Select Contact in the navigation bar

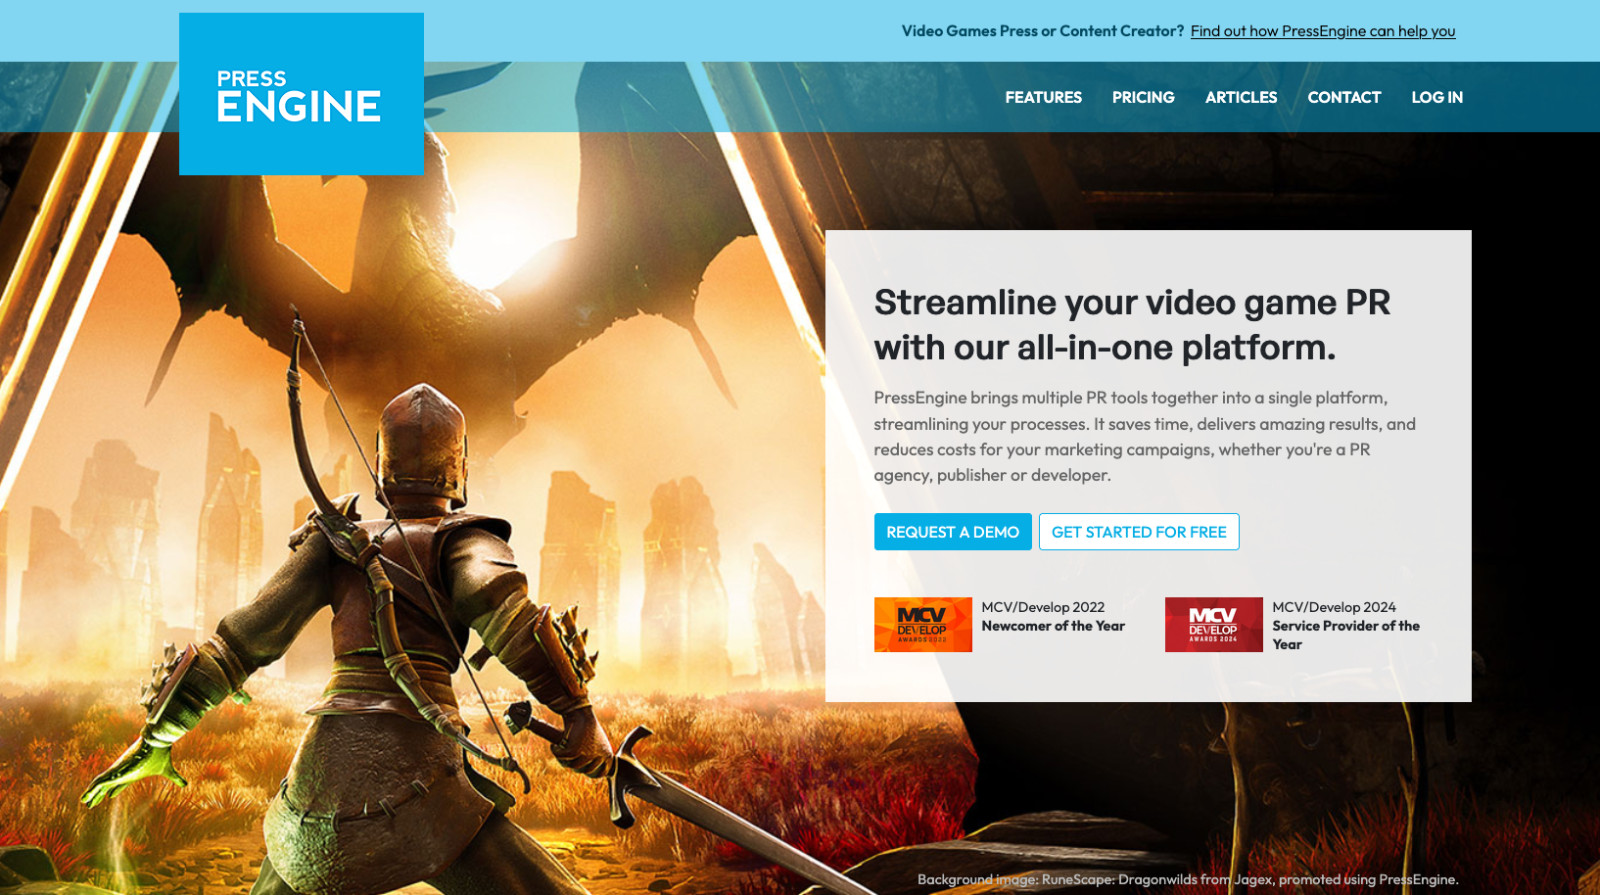[1343, 97]
